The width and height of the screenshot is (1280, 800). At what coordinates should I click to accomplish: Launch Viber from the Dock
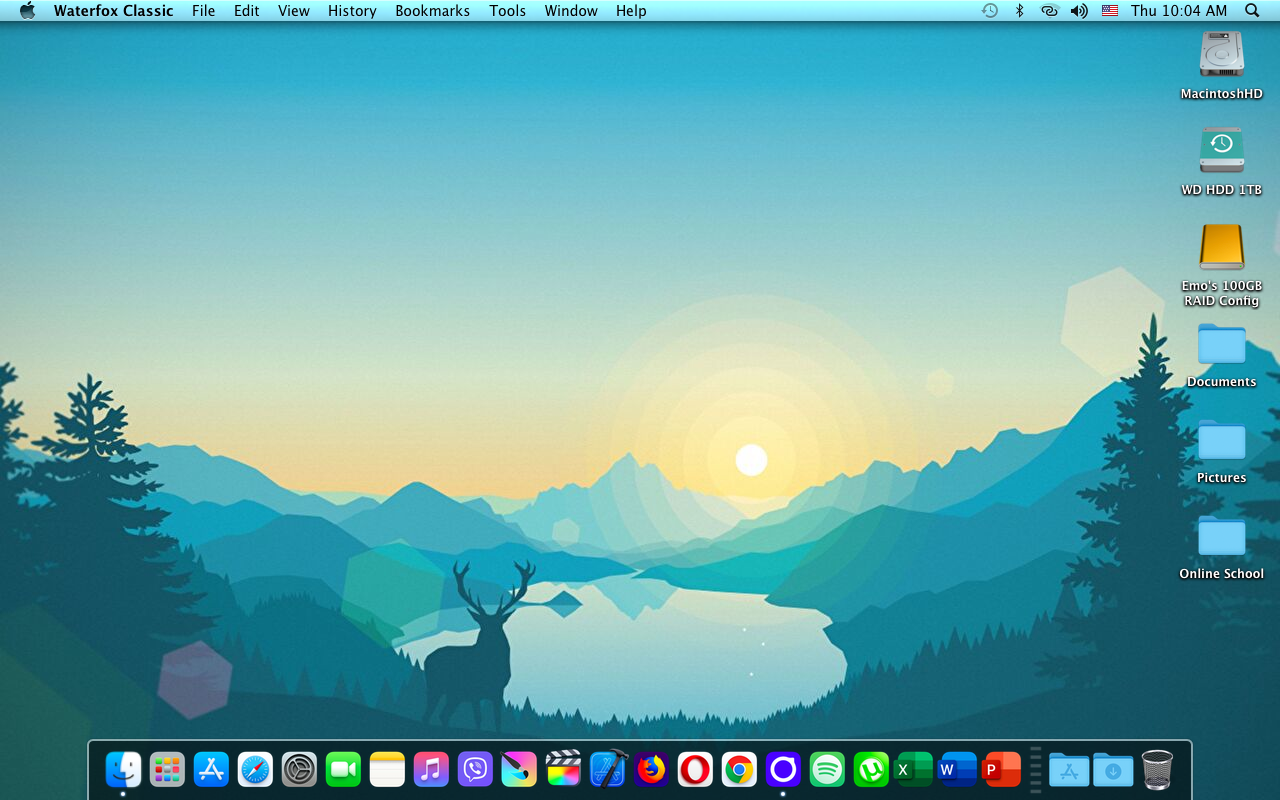[x=475, y=769]
